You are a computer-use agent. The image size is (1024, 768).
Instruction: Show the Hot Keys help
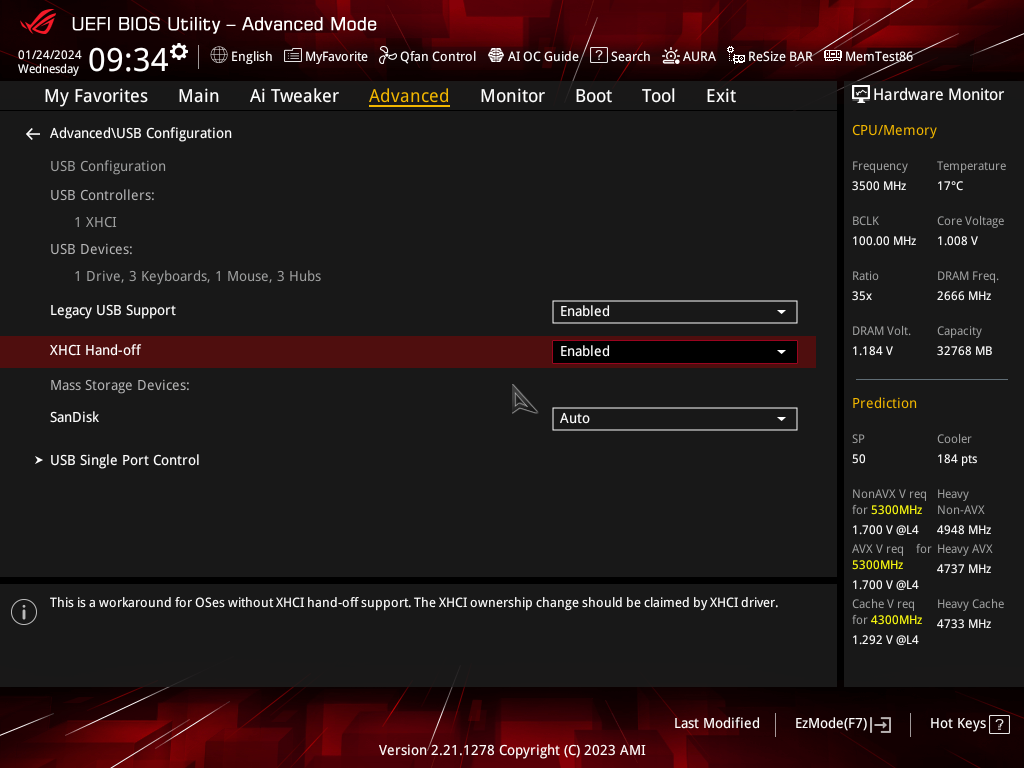tap(969, 723)
